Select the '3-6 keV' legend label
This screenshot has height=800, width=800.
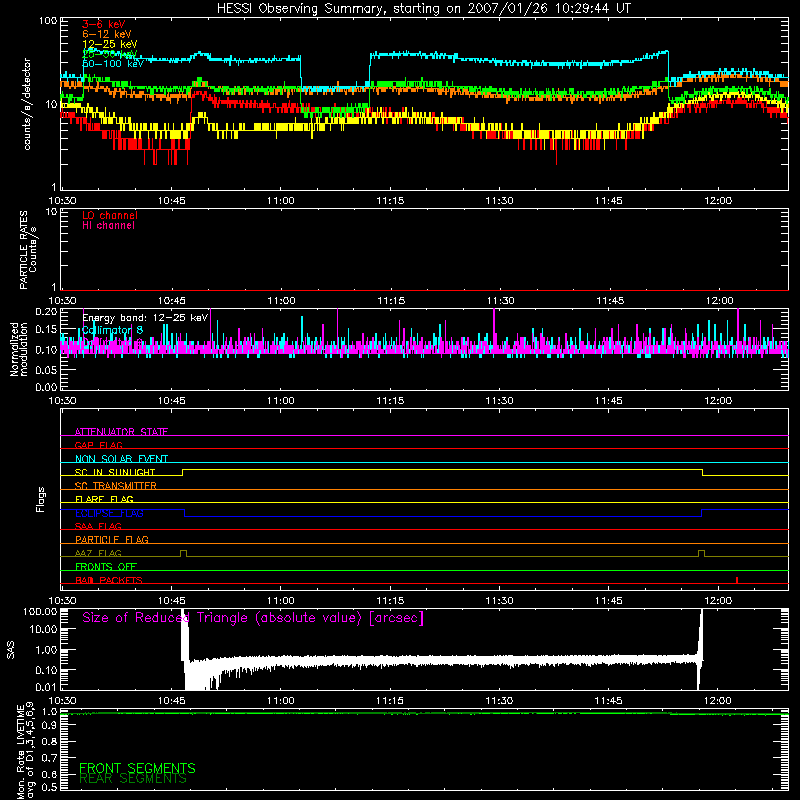click(x=104, y=24)
